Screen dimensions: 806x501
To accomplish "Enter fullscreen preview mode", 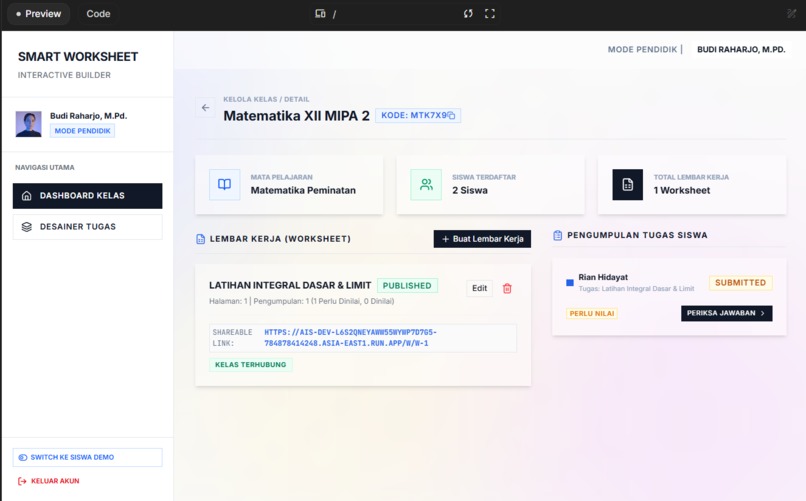I will pyautogui.click(x=490, y=14).
